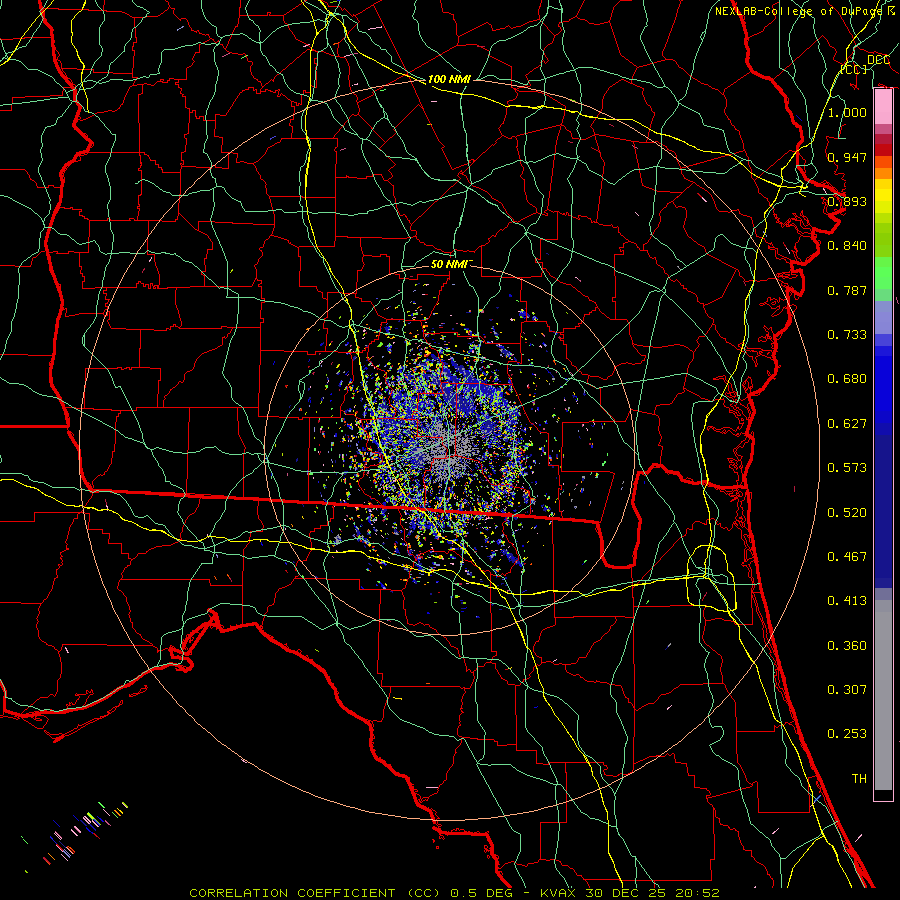
Task: Click the 30 DEC 25 date in the caption
Action: pos(626,893)
